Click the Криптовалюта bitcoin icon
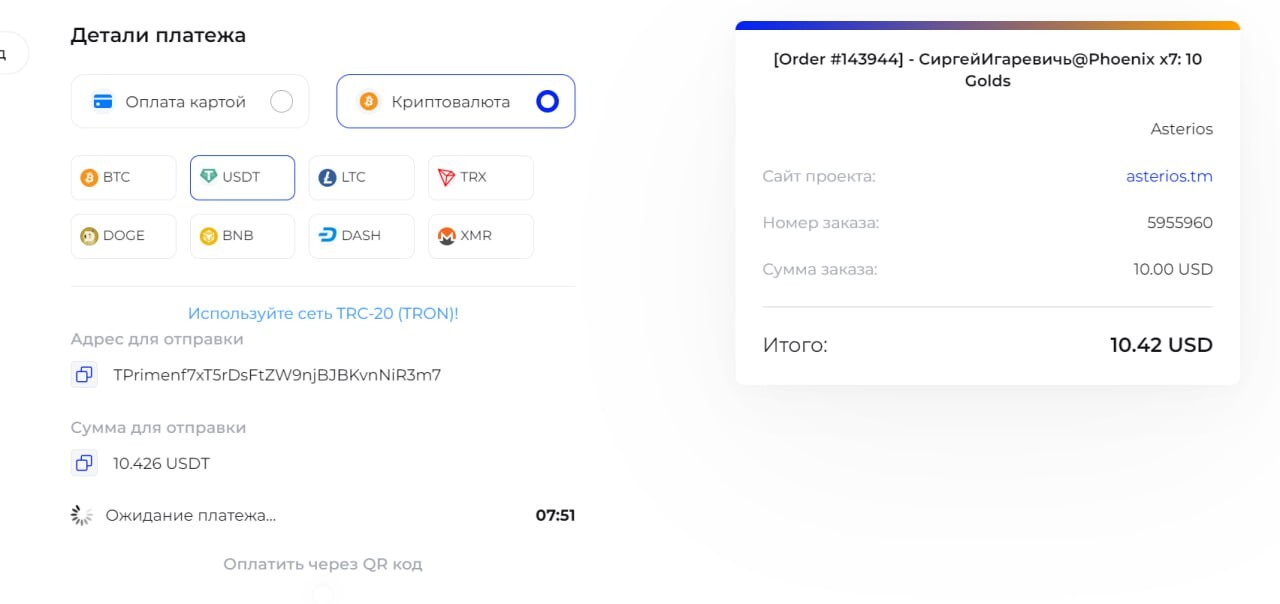 (x=368, y=101)
